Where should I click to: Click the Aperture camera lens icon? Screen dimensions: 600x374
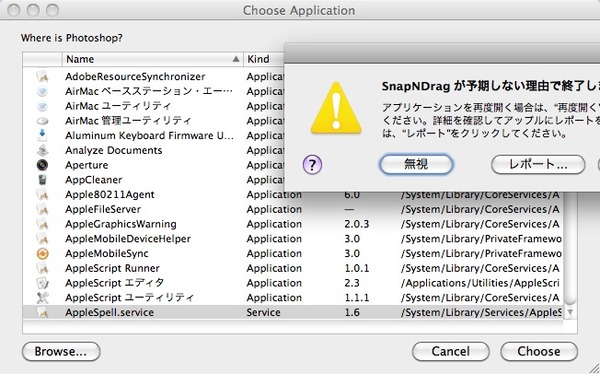pyautogui.click(x=42, y=165)
